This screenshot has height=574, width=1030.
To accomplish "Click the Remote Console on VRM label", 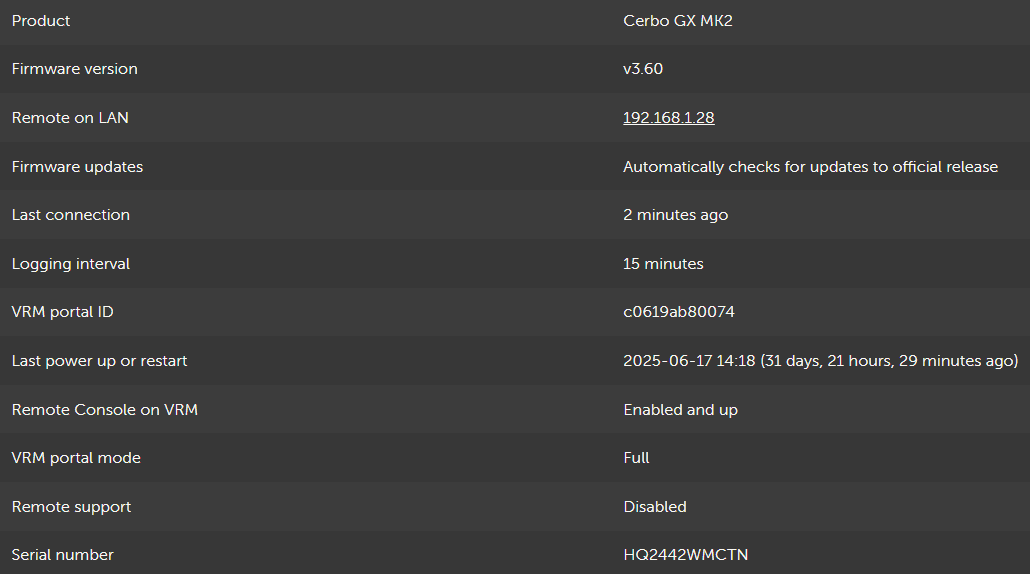I will click(x=104, y=410).
